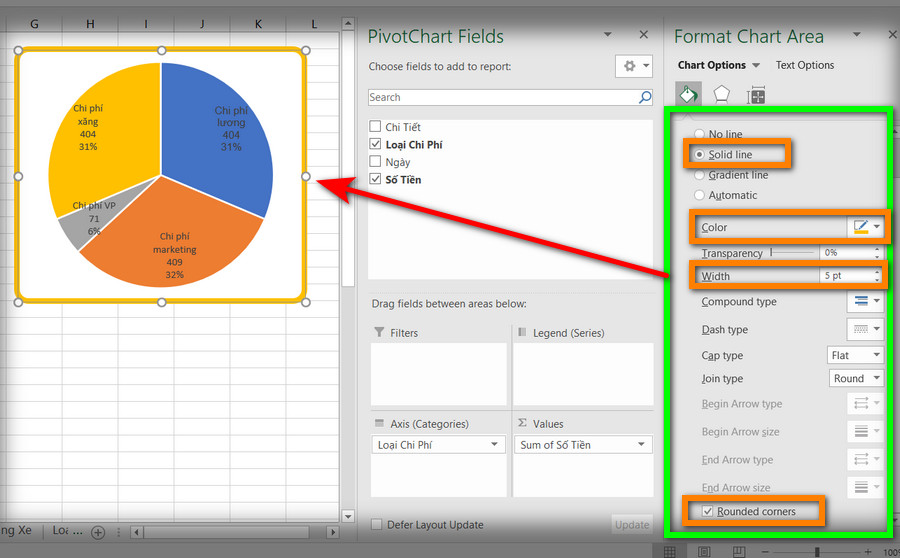Click the Transparency slider track

792,252
